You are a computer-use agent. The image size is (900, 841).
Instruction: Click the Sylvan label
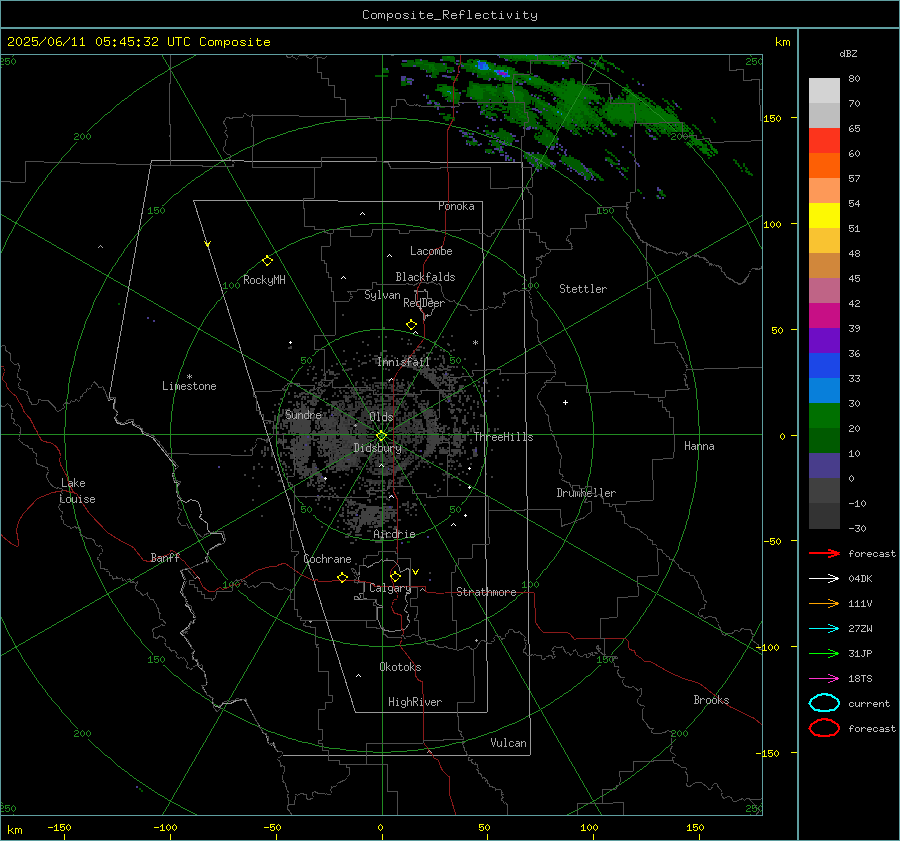point(382,295)
